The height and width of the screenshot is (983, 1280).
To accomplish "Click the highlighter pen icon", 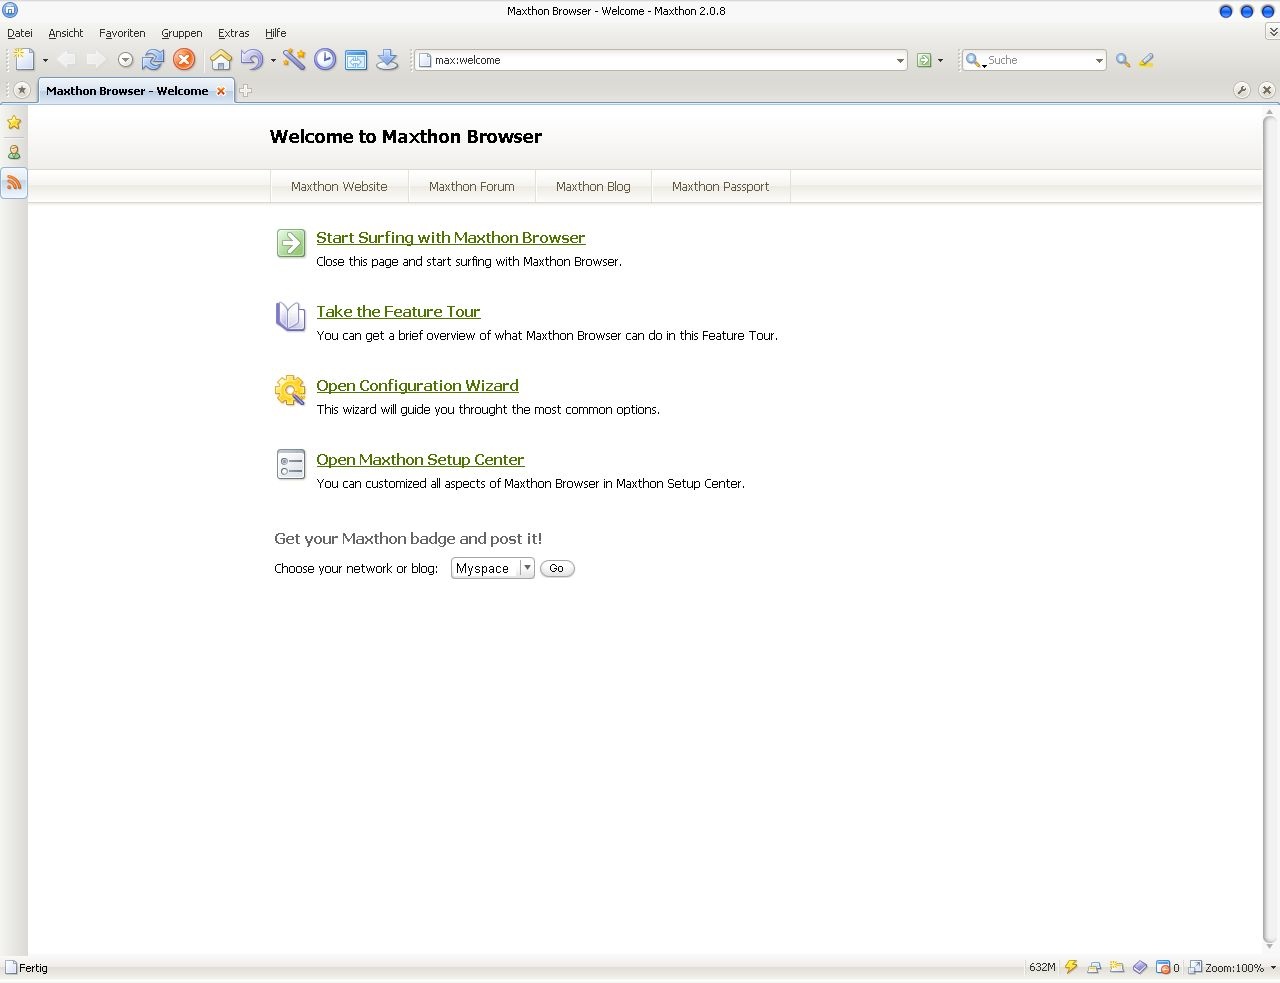I will point(1146,60).
